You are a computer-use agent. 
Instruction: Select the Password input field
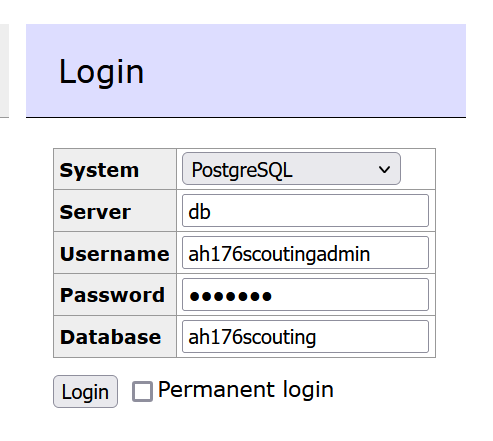tap(305, 295)
